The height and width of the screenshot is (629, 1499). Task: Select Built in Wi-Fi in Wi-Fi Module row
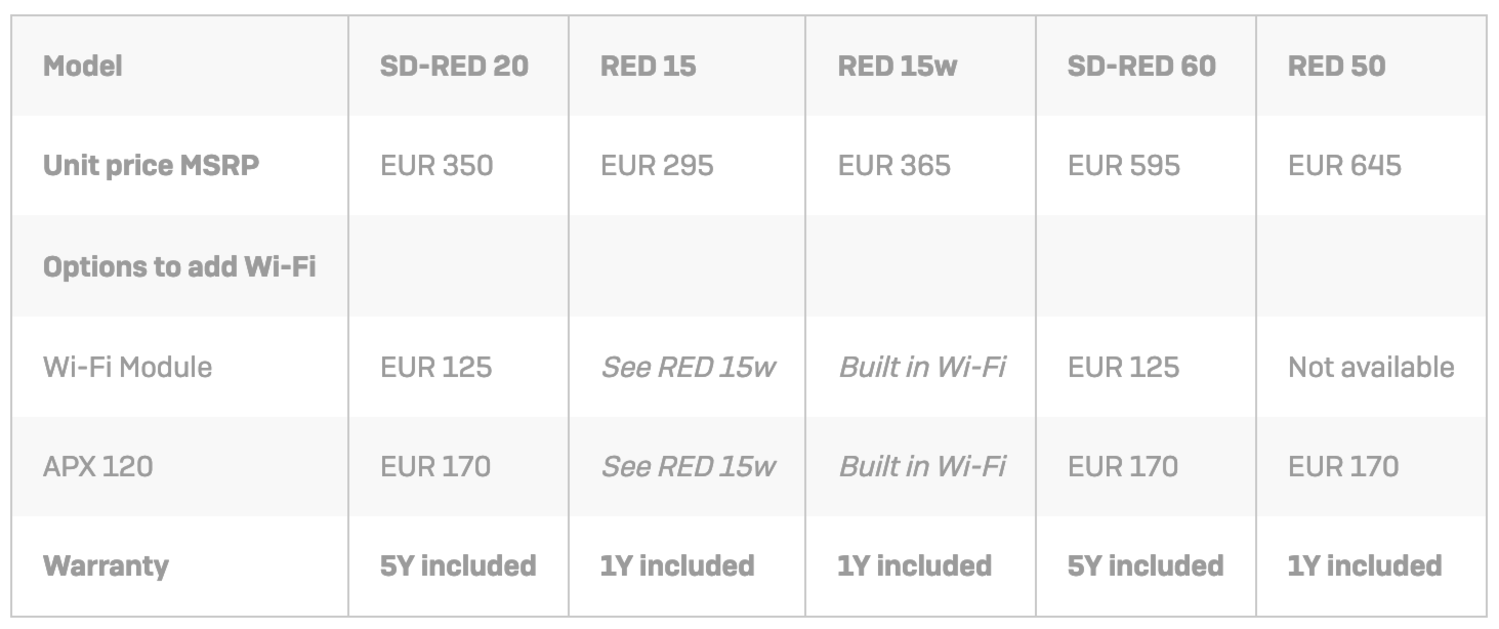point(921,367)
